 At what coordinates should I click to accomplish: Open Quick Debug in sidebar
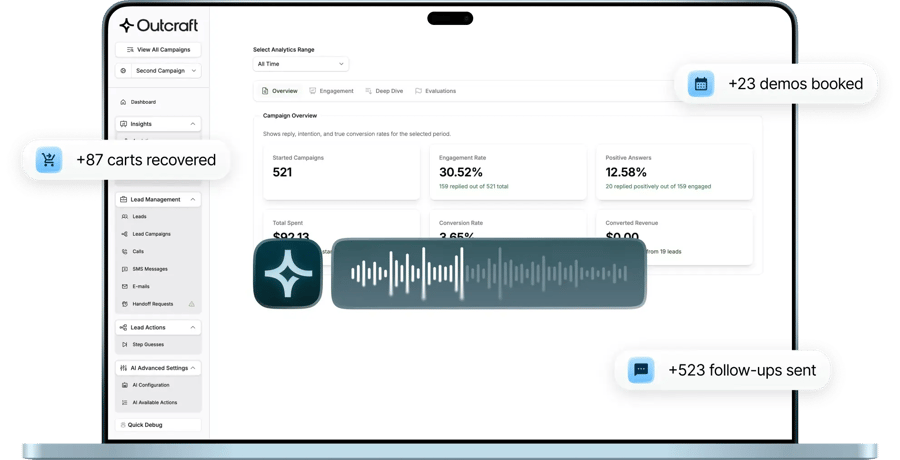pyautogui.click(x=158, y=425)
